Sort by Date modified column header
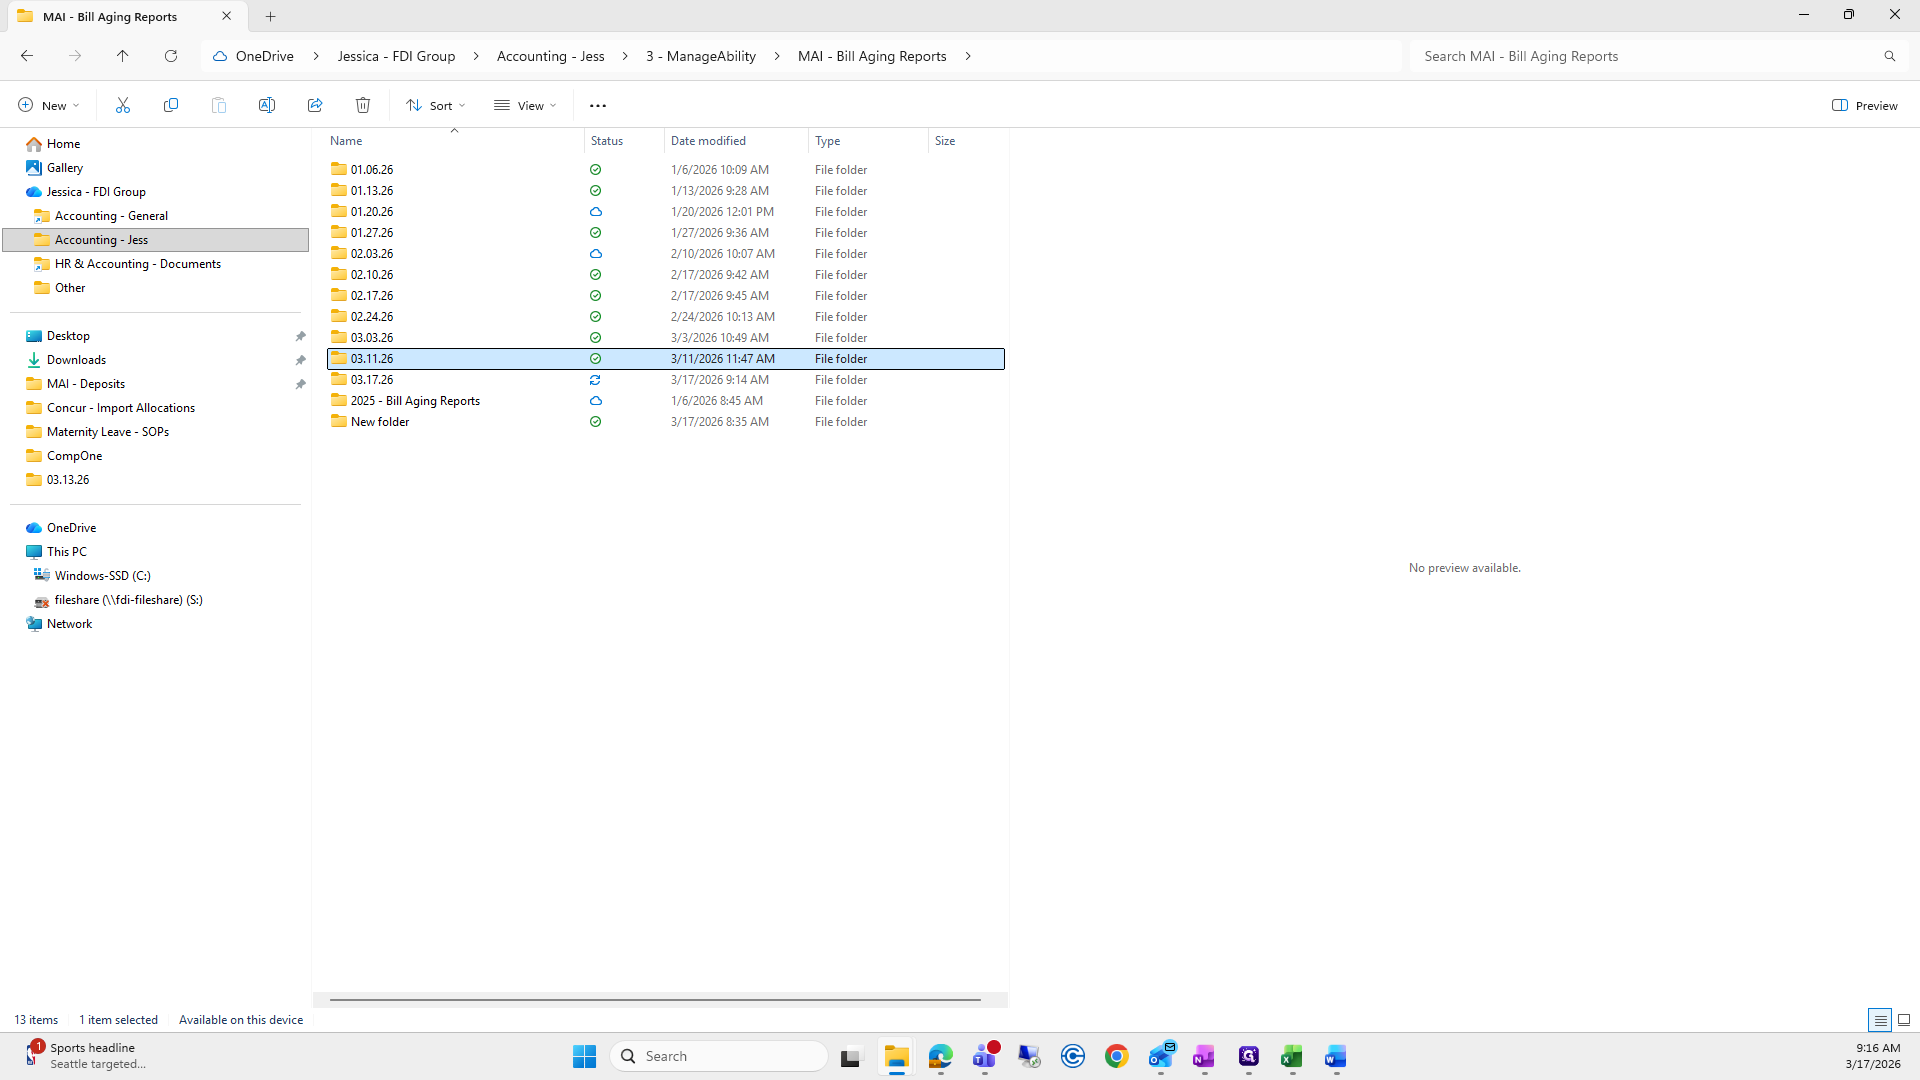The width and height of the screenshot is (1920, 1080). click(x=708, y=141)
